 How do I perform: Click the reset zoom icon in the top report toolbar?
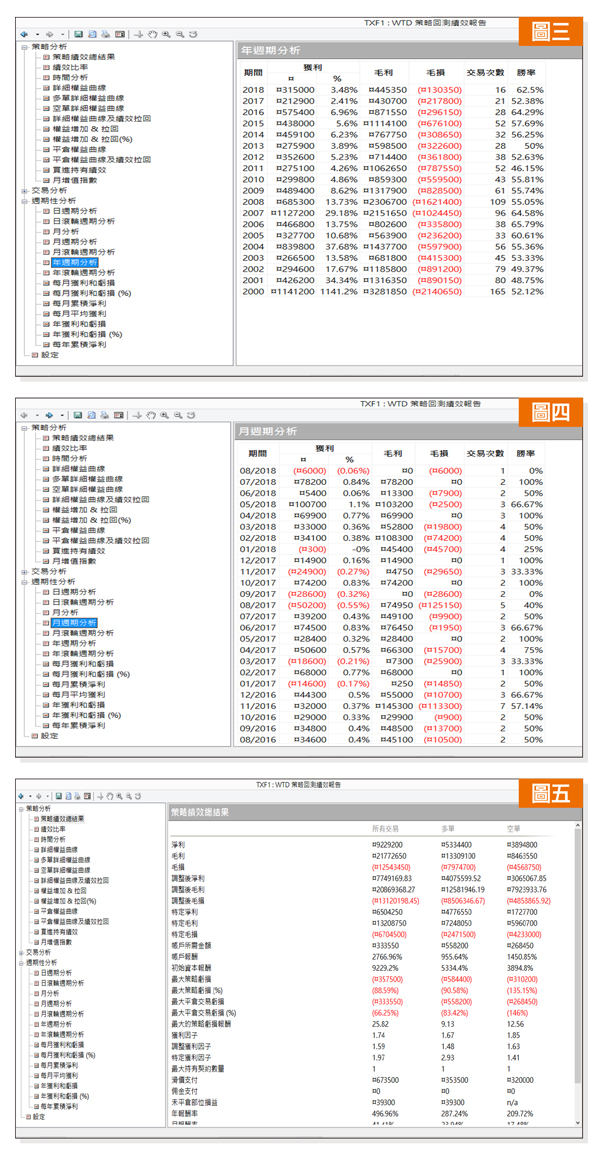192,34
